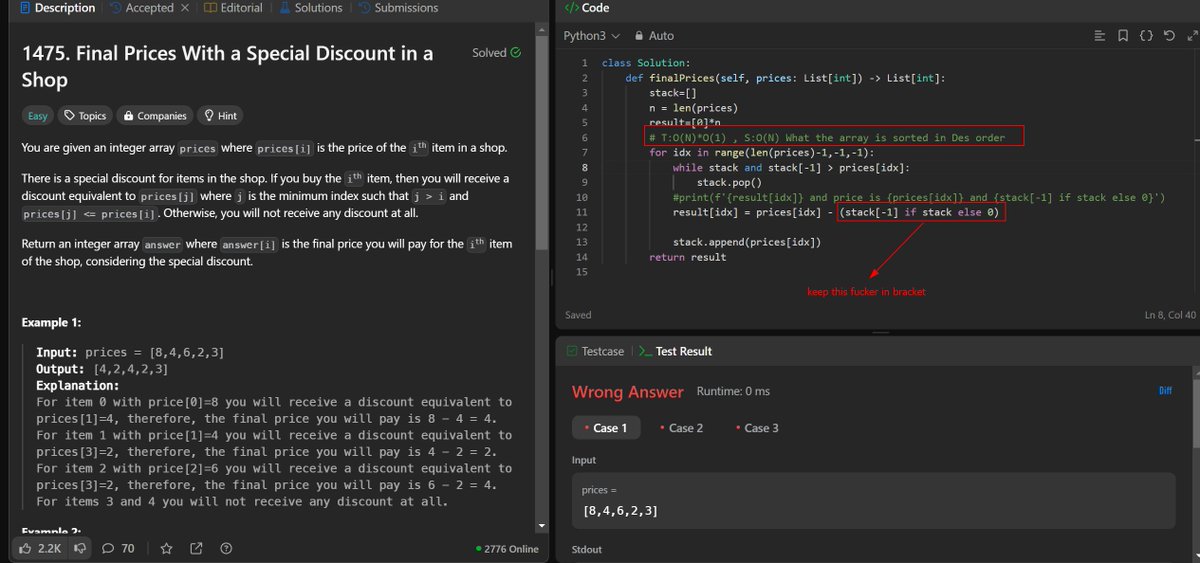Screen dimensions: 1200x563
Task: Open the help question-mark icon
Action: (x=226, y=548)
